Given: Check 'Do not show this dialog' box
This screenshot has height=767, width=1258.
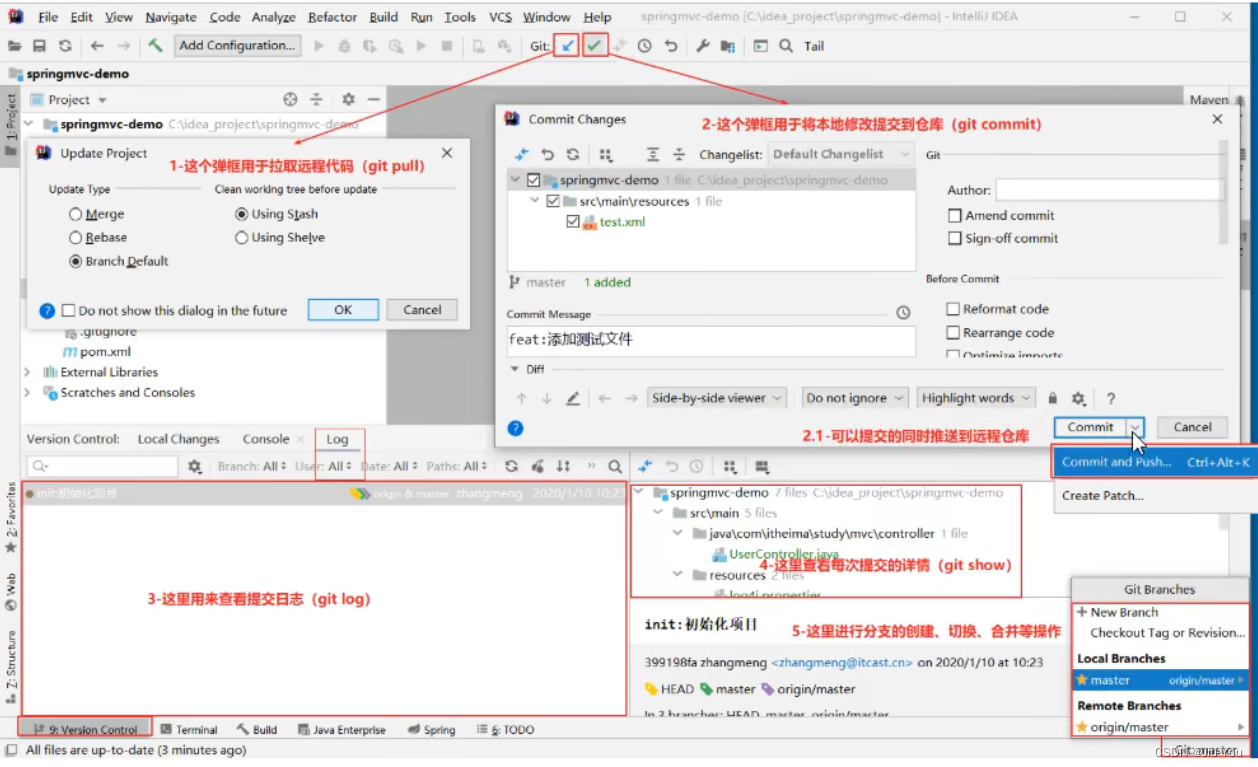Looking at the screenshot, I should click(69, 310).
